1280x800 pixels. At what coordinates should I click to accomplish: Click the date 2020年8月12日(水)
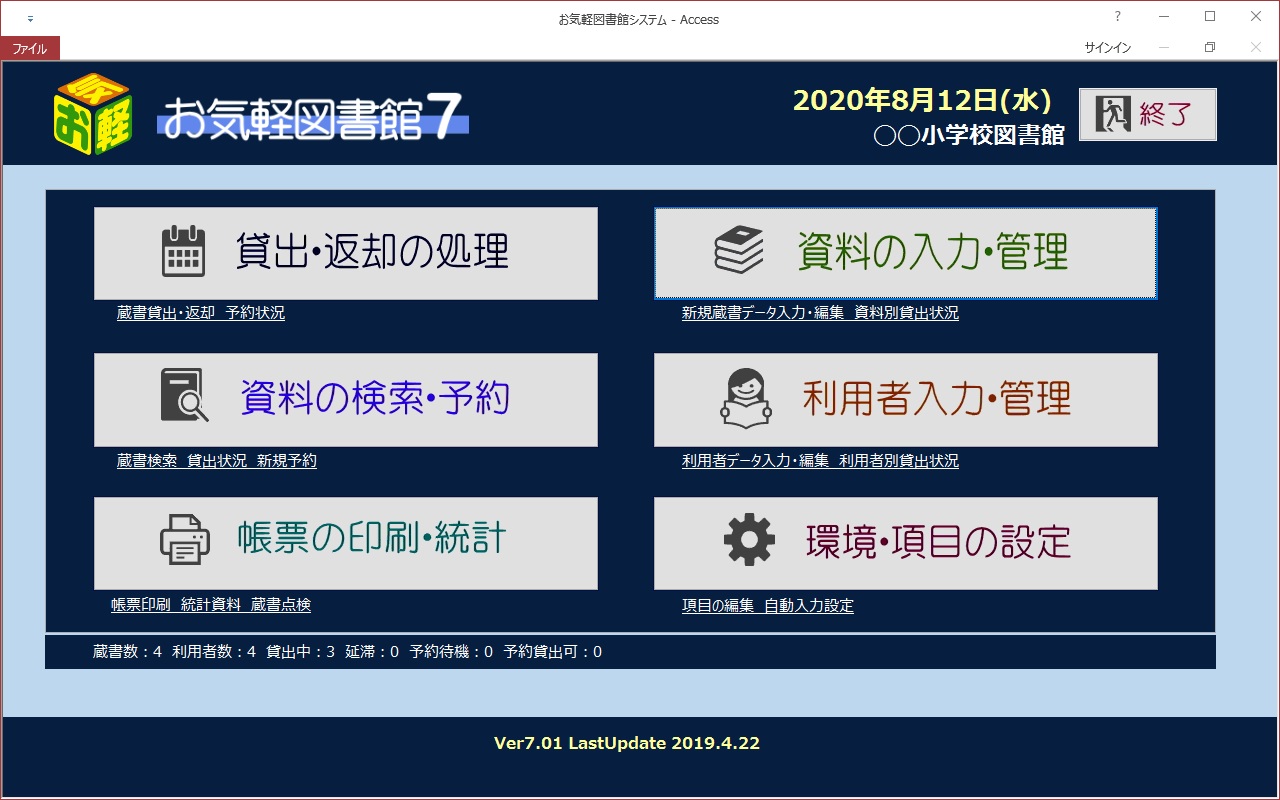tap(922, 100)
